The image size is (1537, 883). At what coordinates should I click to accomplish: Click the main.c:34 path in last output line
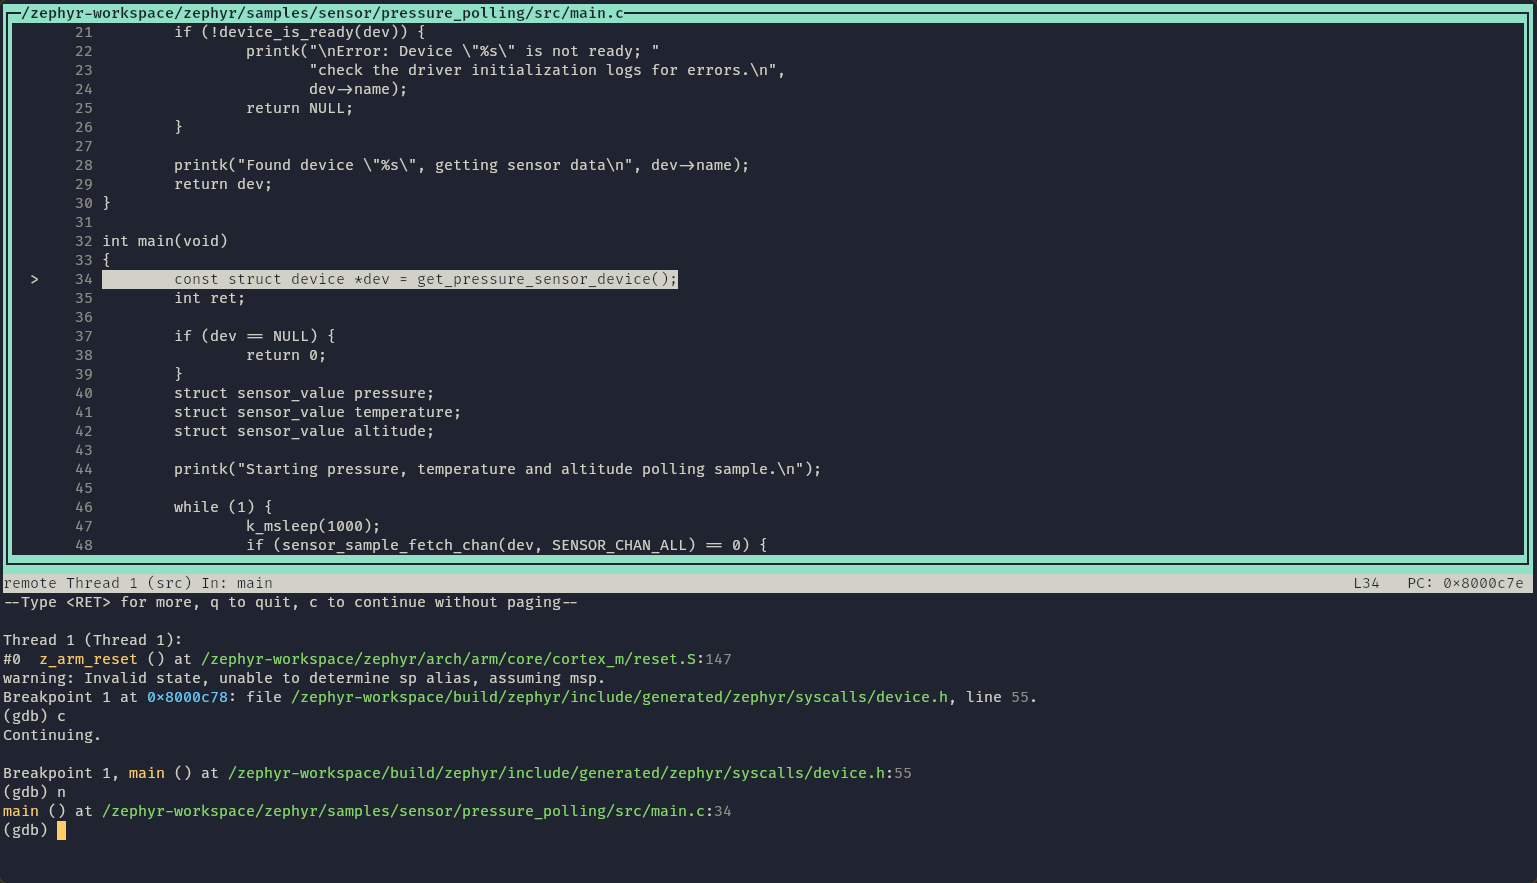pos(417,811)
